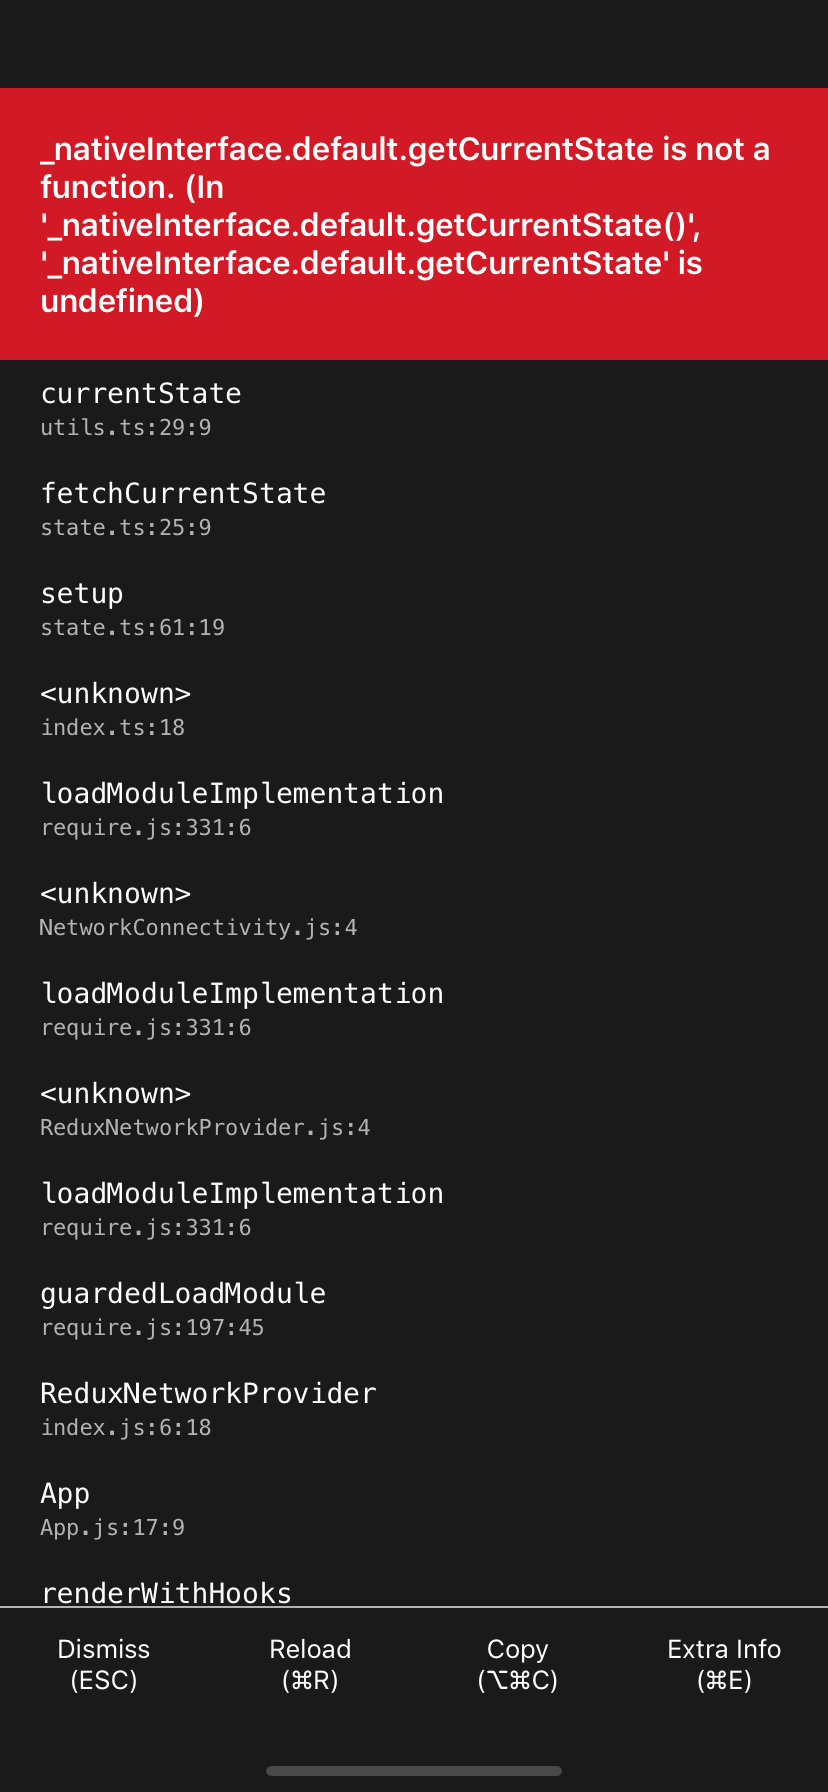Select the App frame at App.js:17:9

tap(65, 1494)
